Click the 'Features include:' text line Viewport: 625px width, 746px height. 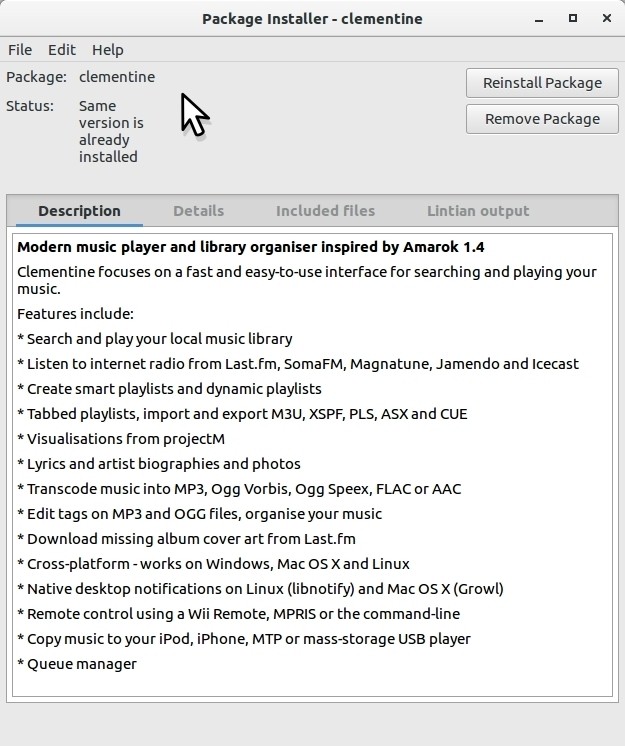coord(75,314)
